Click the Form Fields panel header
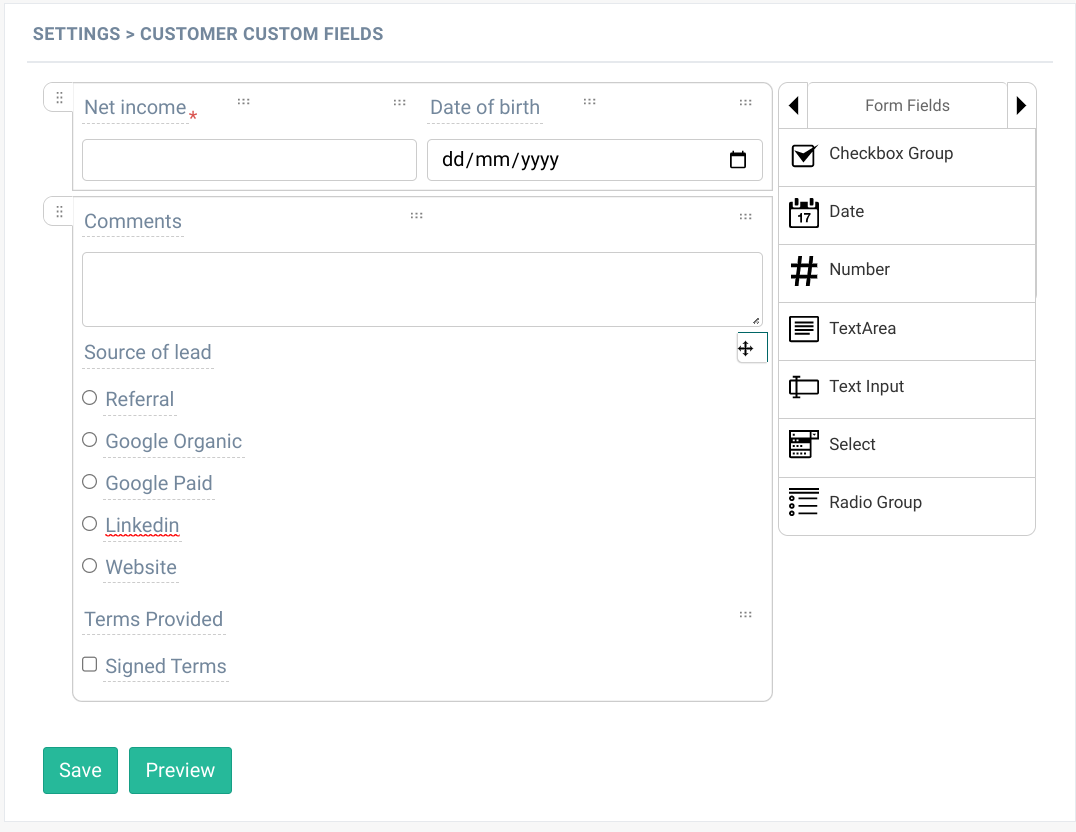This screenshot has width=1076, height=832. tap(907, 105)
